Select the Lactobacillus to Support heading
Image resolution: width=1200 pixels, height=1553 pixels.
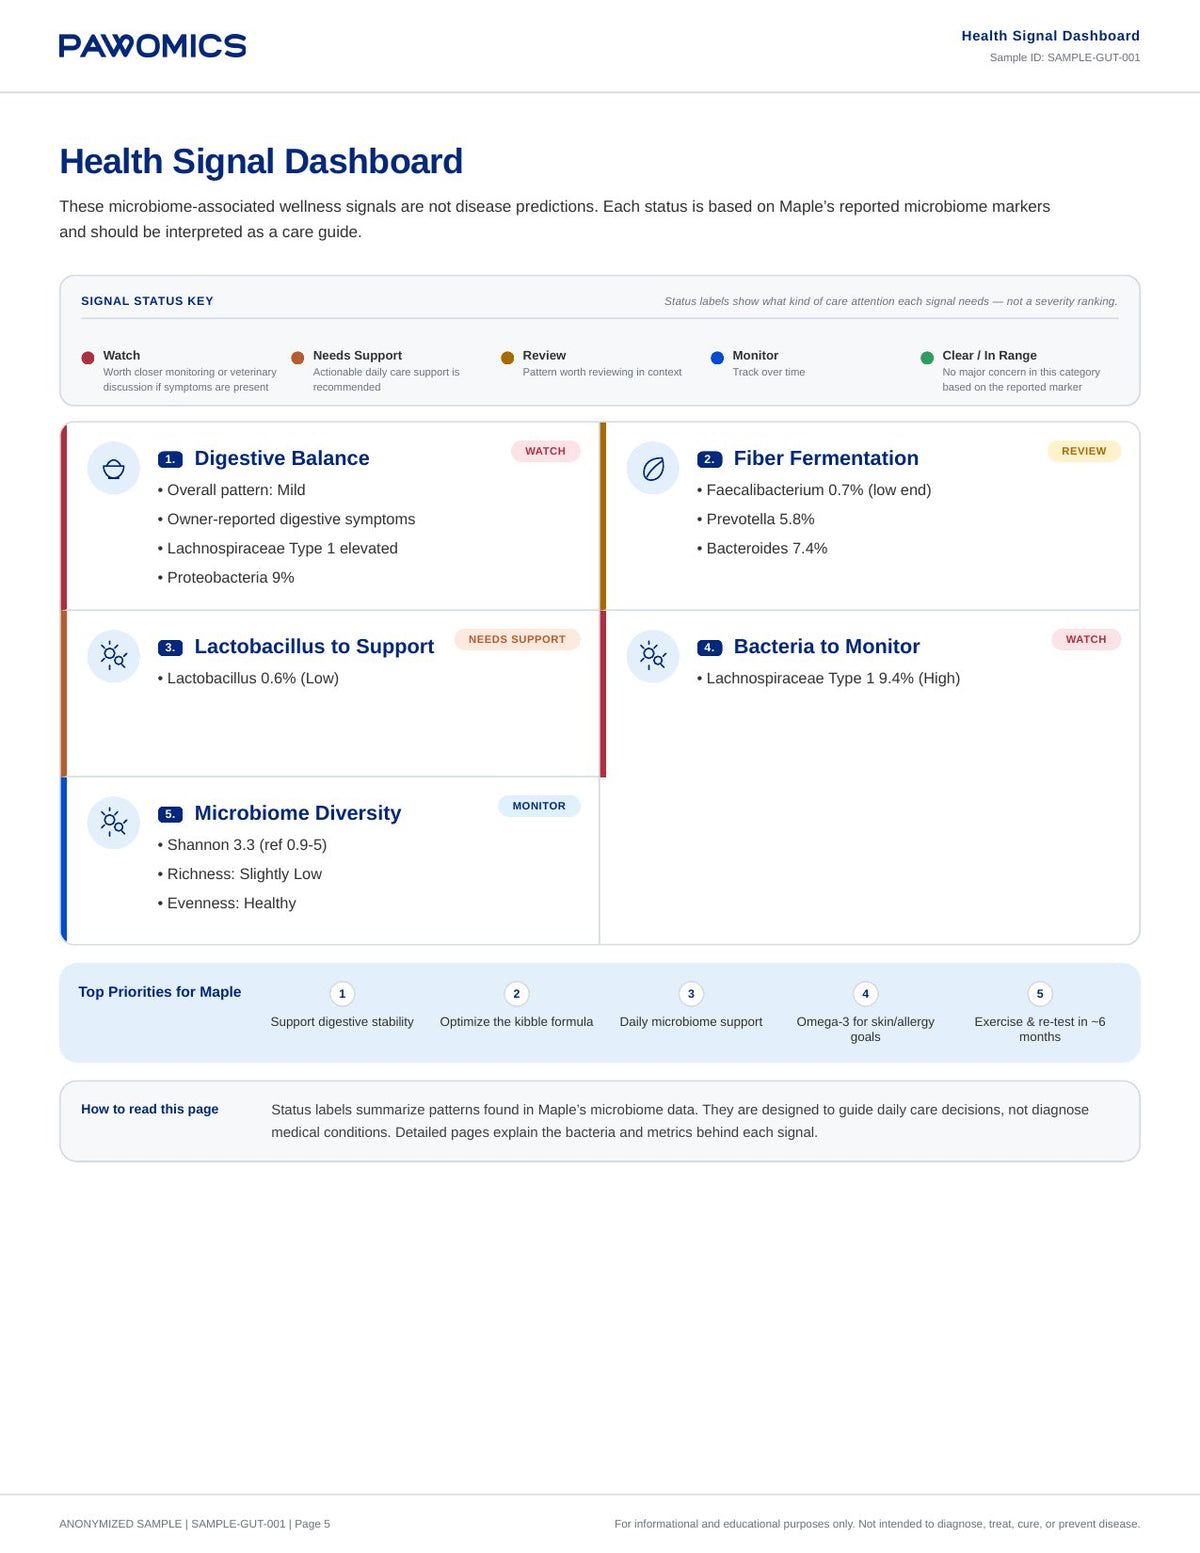pyautogui.click(x=314, y=646)
